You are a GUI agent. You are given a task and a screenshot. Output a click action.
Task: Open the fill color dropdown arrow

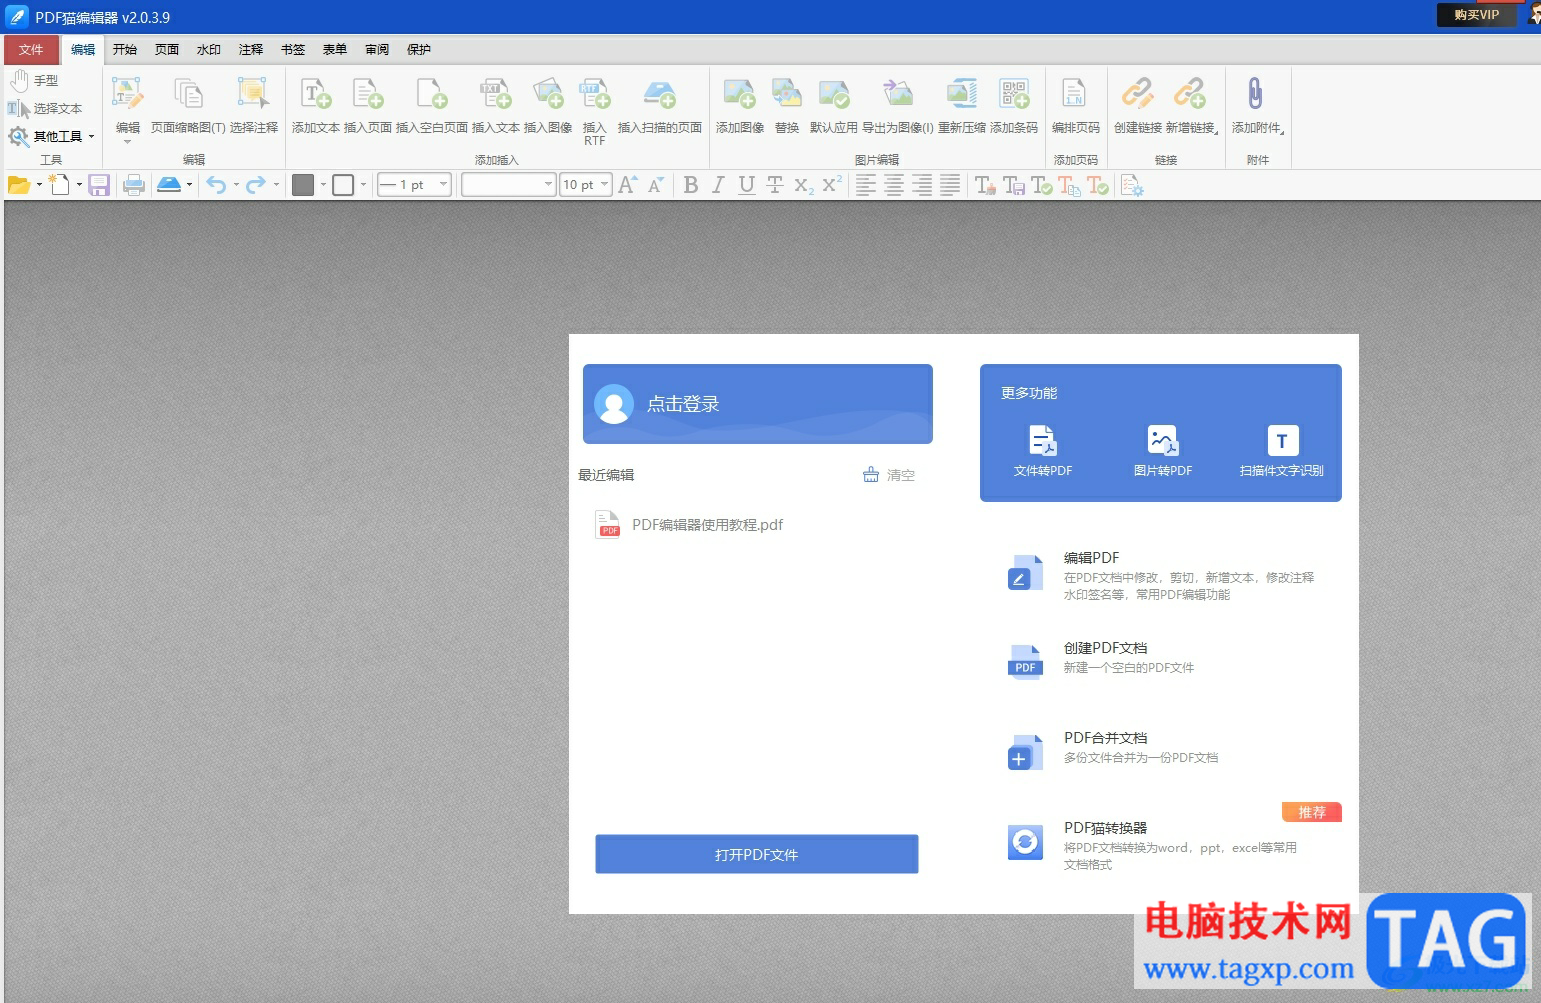pos(323,185)
